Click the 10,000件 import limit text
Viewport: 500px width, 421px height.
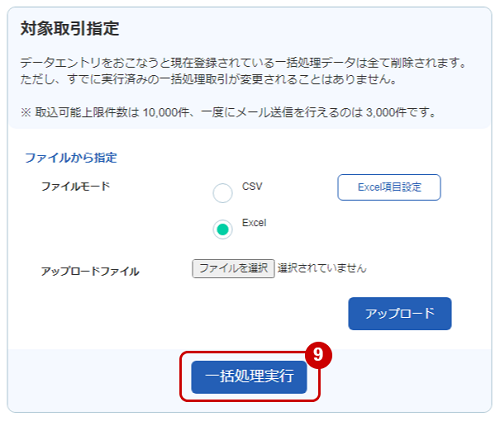click(x=166, y=113)
